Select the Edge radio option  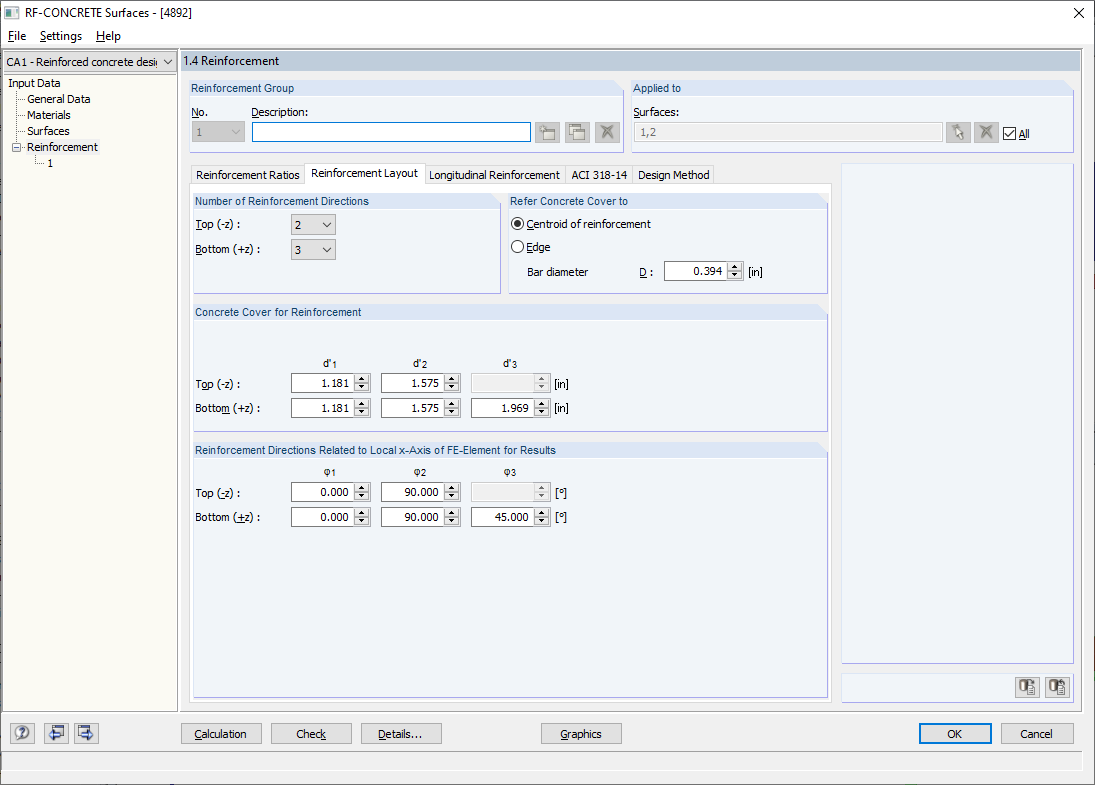(517, 247)
